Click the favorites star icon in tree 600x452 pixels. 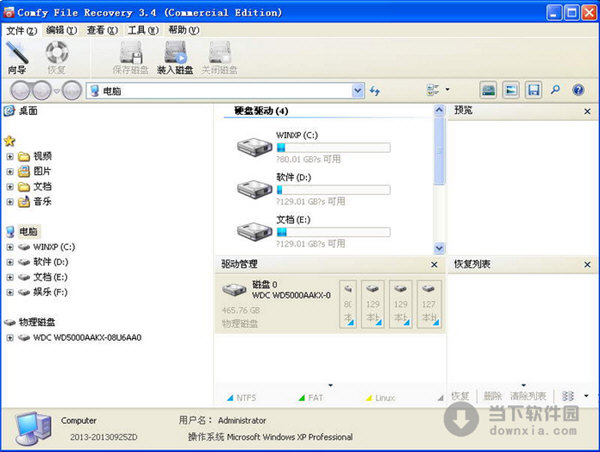click(x=10, y=141)
